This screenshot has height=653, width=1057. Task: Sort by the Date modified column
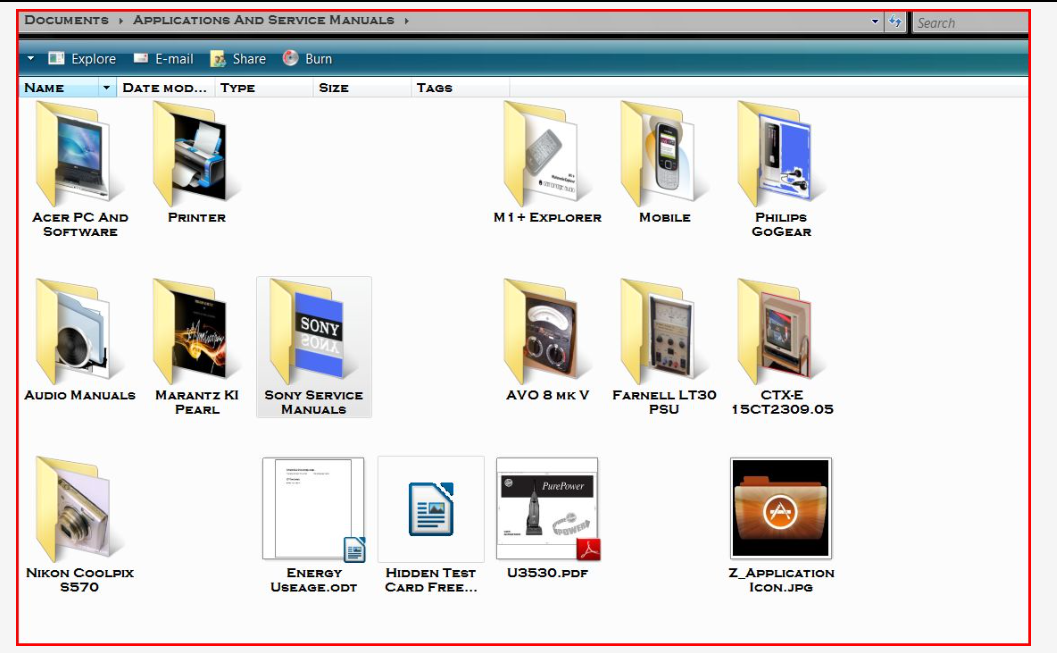click(165, 88)
